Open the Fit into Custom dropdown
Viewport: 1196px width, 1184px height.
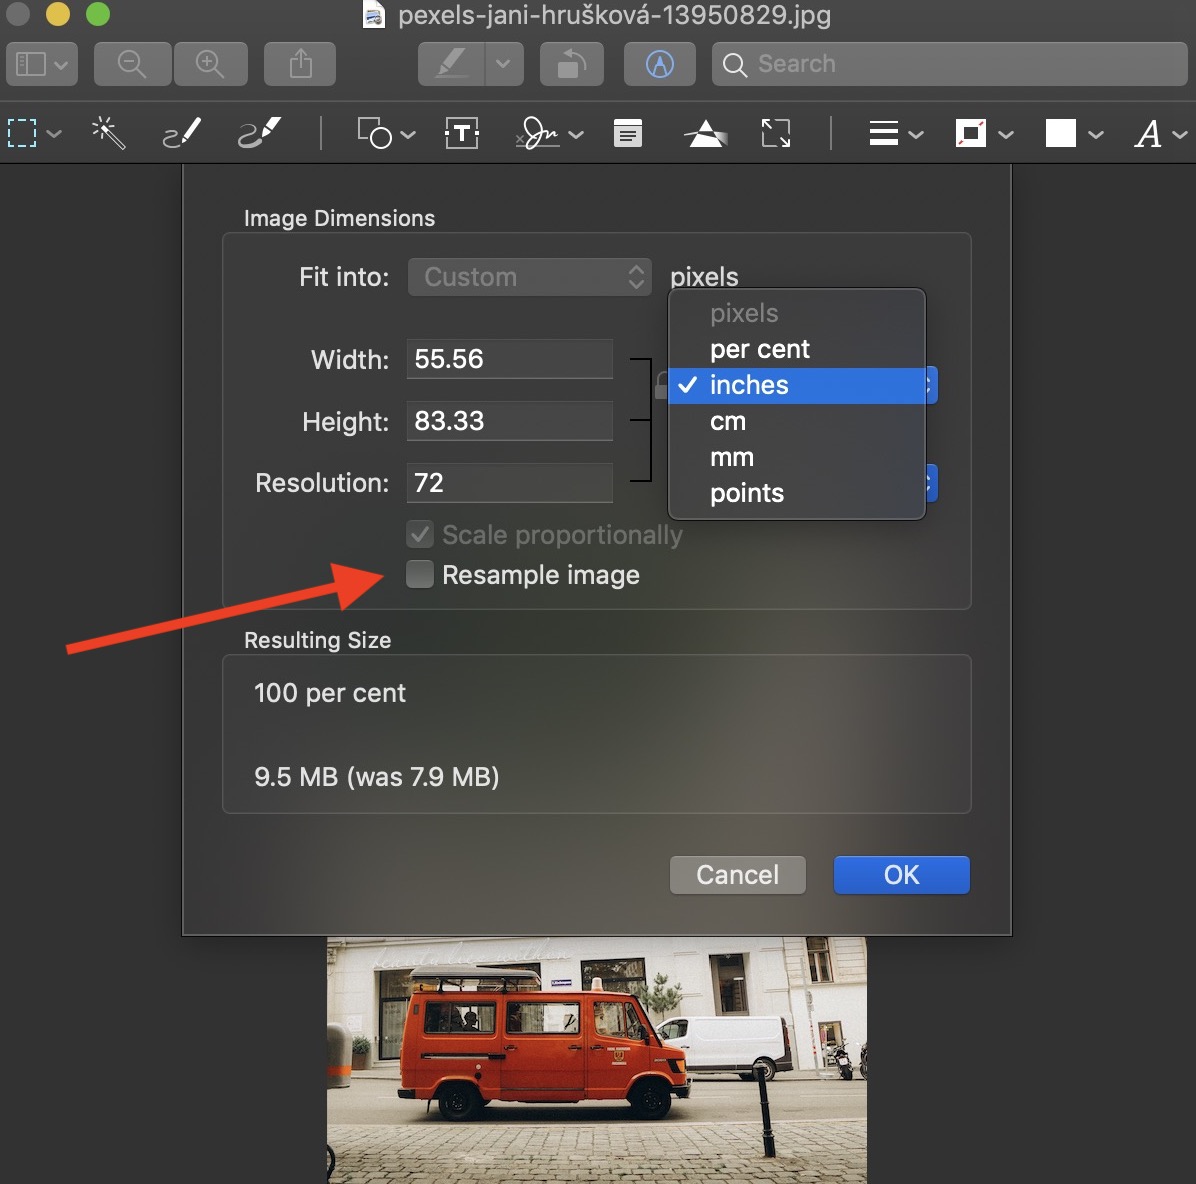pyautogui.click(x=529, y=277)
